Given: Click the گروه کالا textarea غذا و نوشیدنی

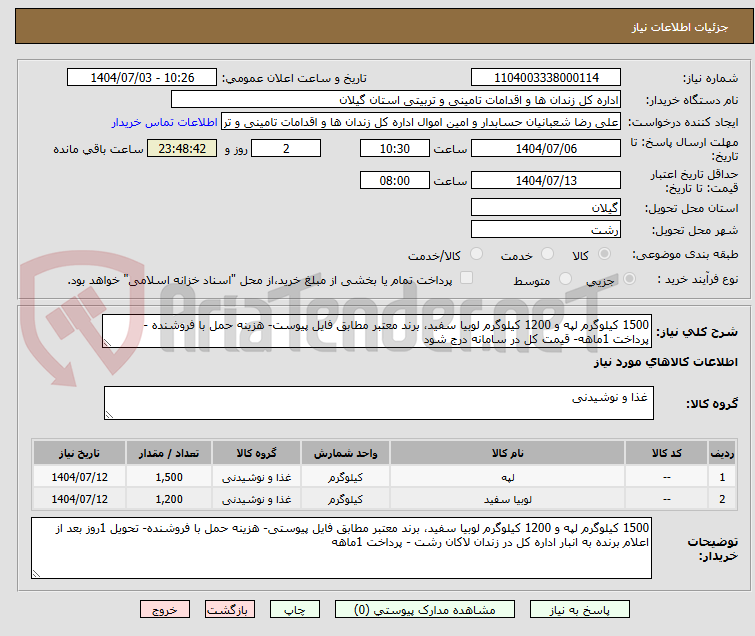Looking at the screenshot, I should [x=378, y=403].
